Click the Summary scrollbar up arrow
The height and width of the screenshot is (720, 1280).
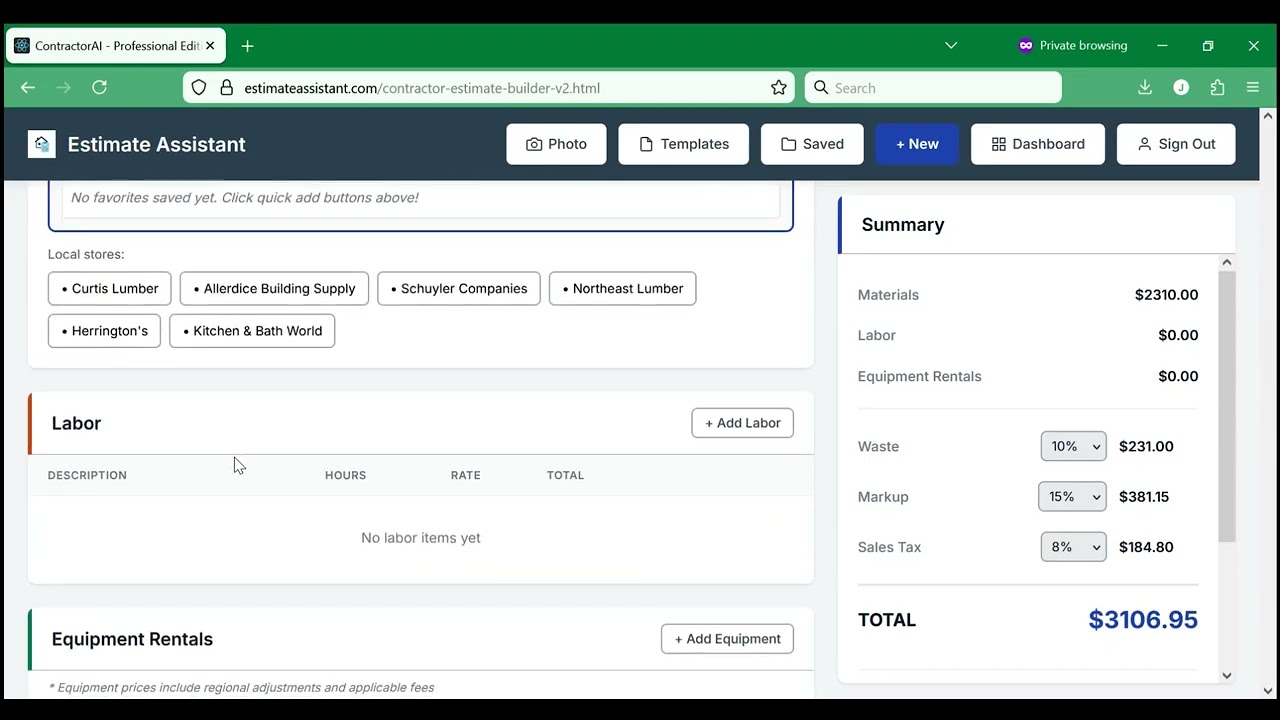click(1227, 262)
